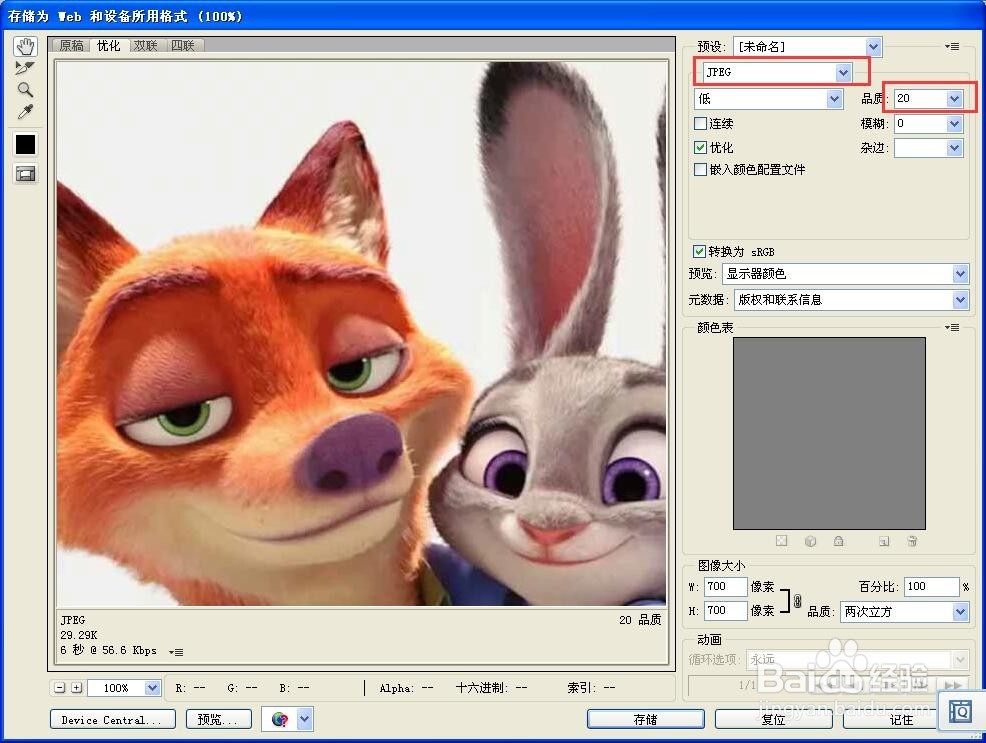Open the browser selection dropdown arrow

point(304,719)
